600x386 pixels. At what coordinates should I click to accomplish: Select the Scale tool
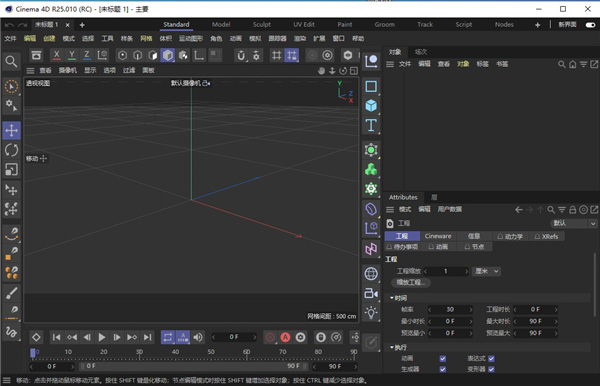click(x=11, y=169)
